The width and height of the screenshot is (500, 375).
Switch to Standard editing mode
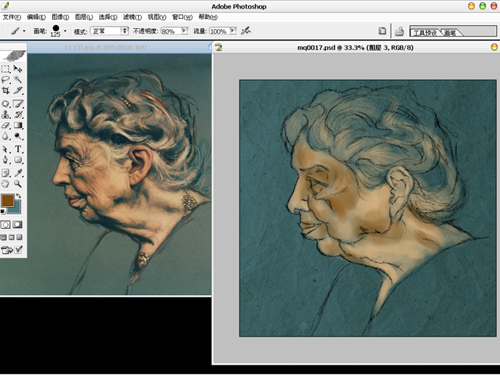tap(6, 225)
